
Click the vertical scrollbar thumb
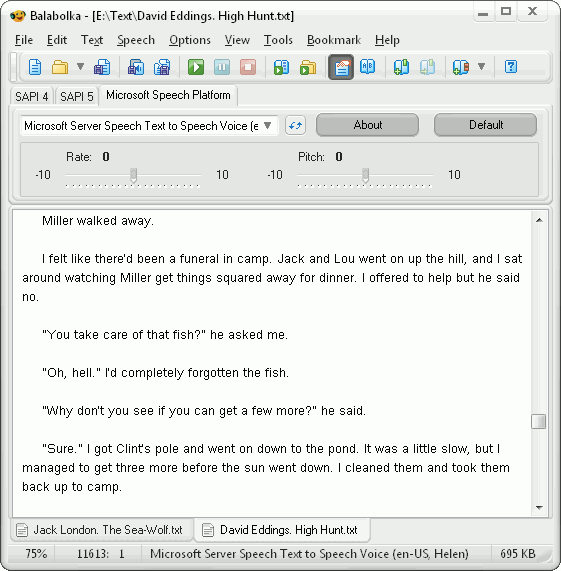tap(538, 422)
